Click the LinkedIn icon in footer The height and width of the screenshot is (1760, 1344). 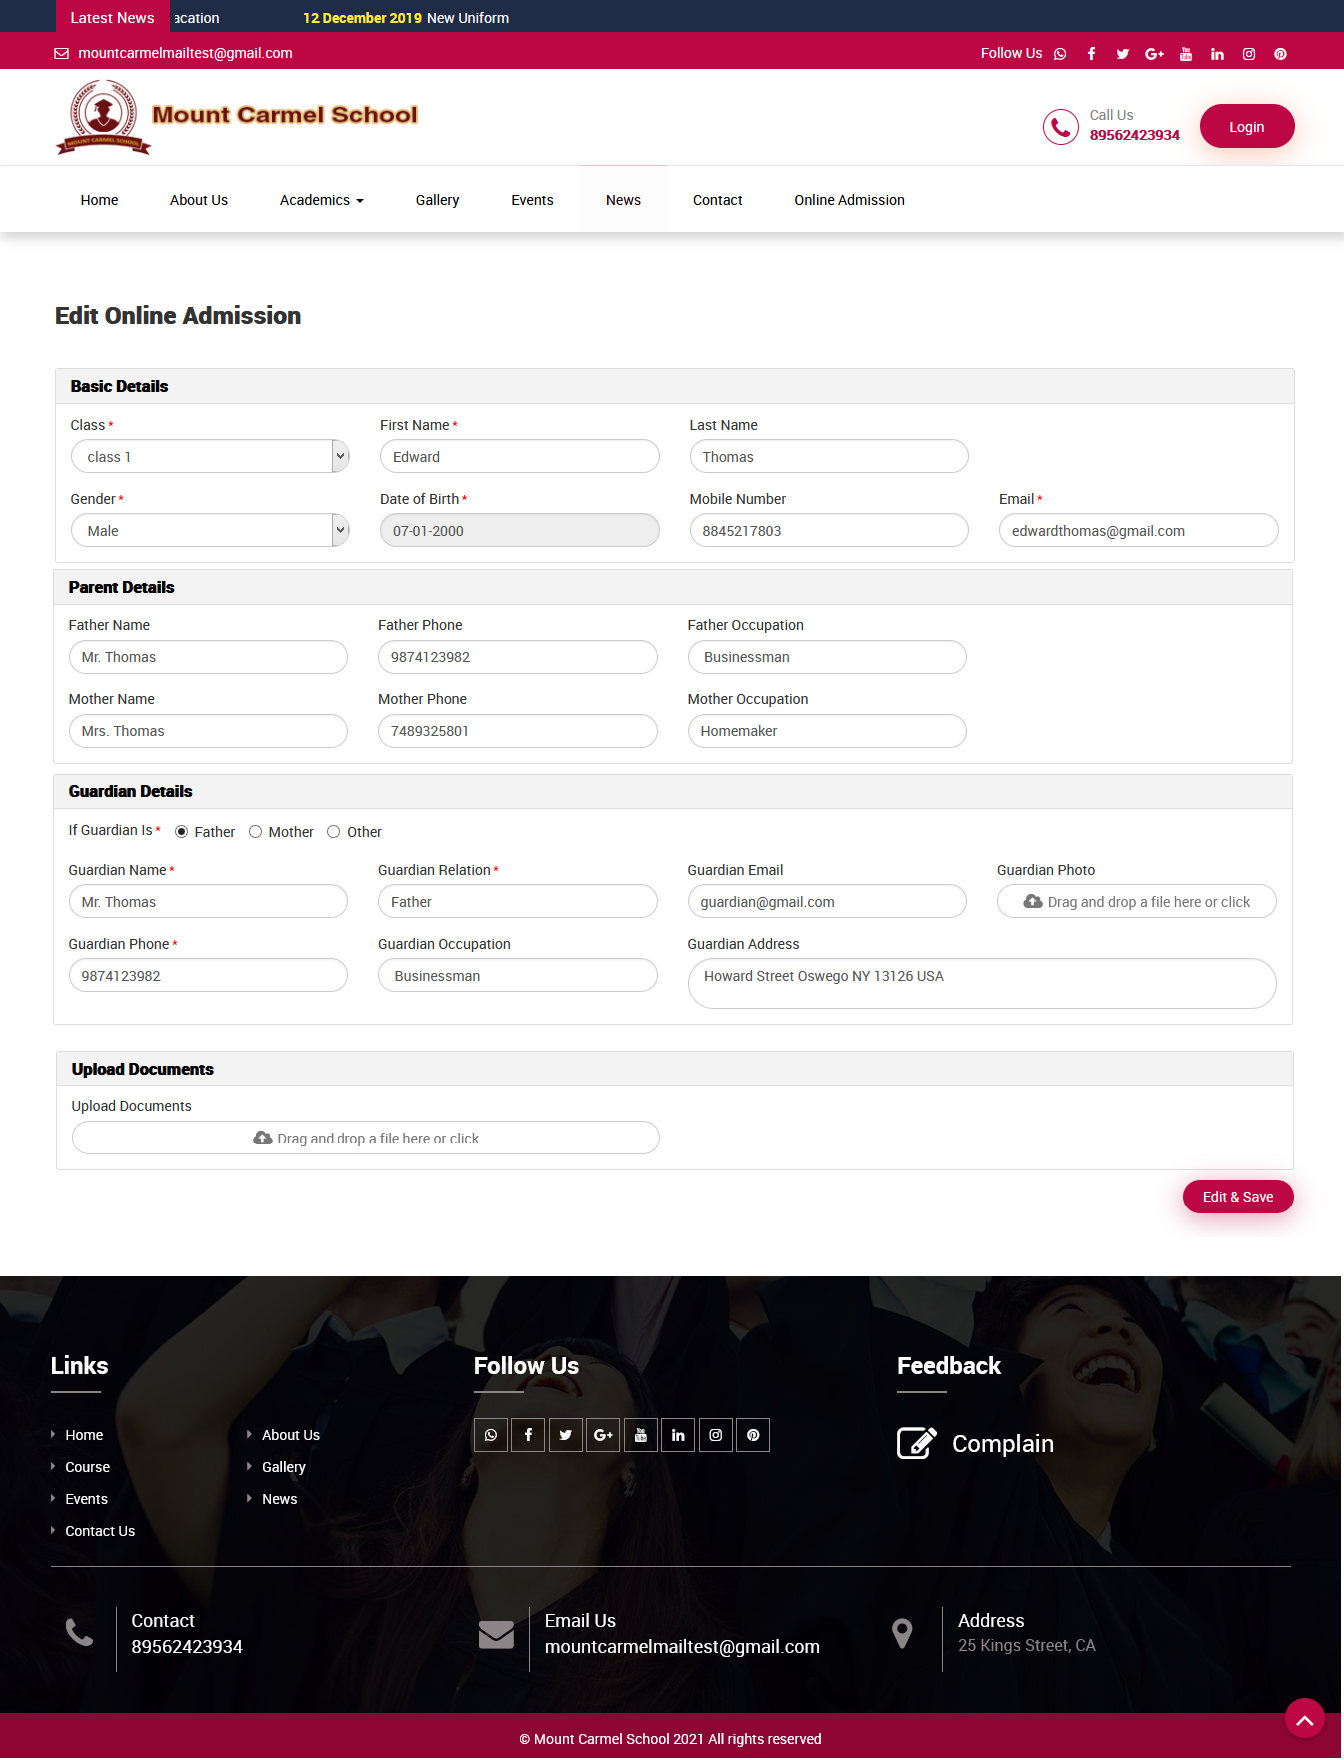click(678, 1436)
